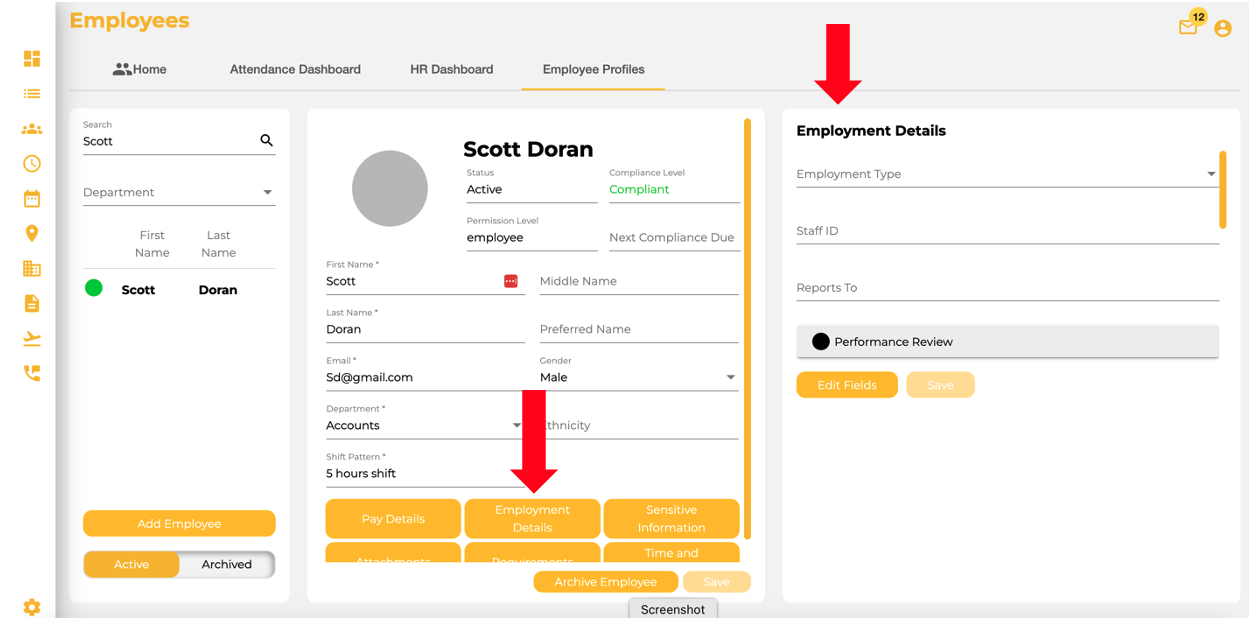Select the Active employees filter
Screen dimensions: 1249x619
132,564
